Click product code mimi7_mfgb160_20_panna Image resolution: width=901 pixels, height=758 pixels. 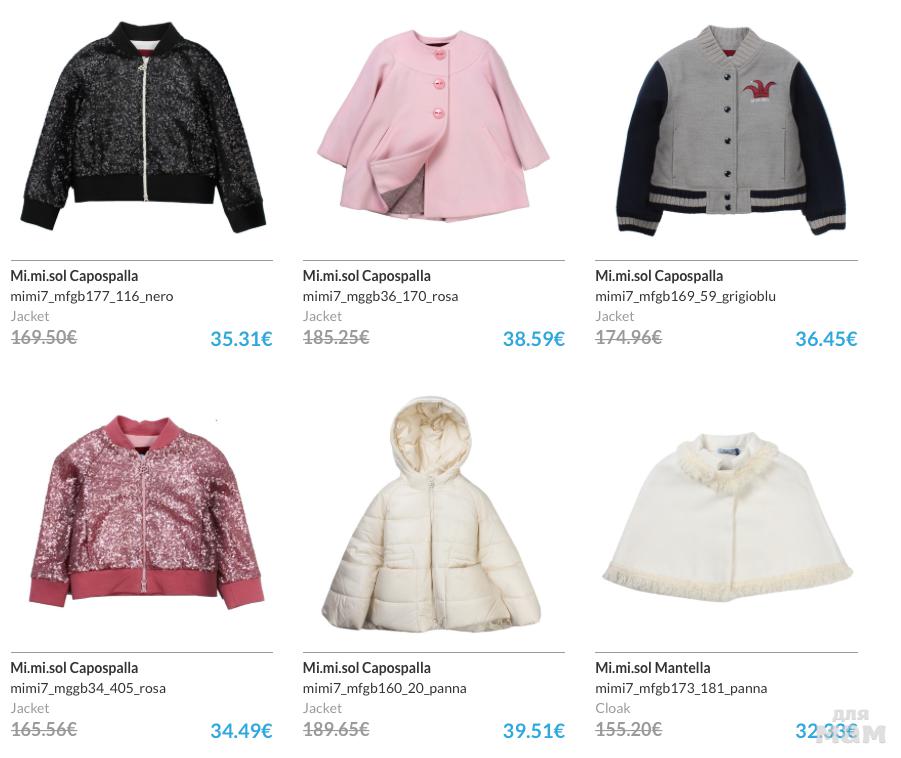(x=384, y=688)
